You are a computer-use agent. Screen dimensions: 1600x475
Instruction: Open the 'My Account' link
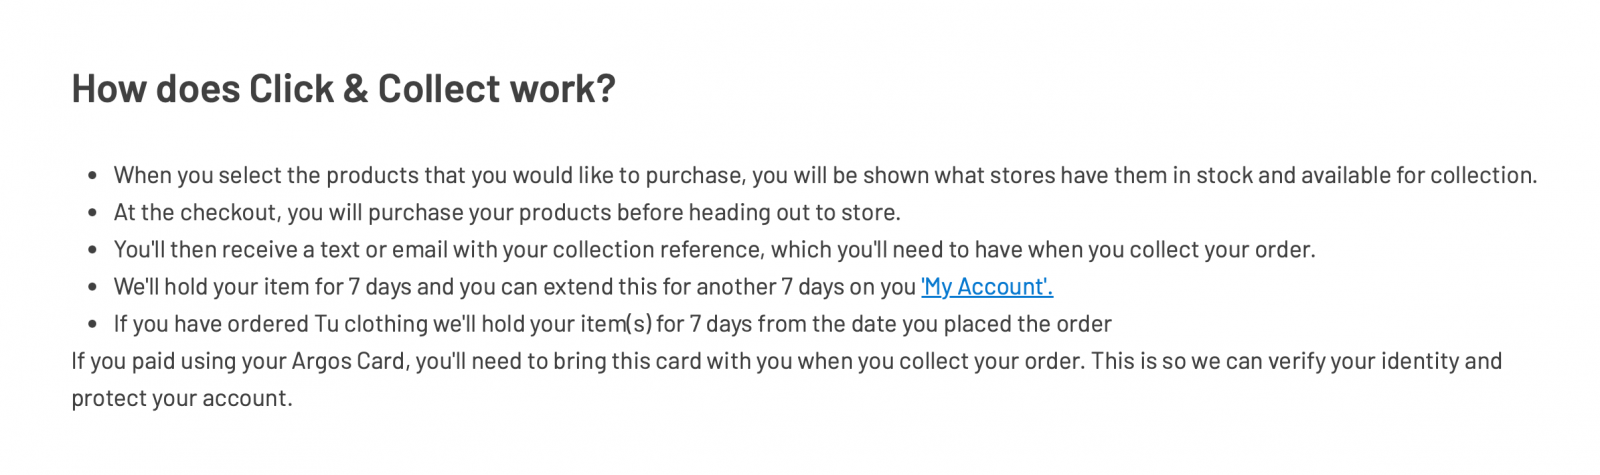click(x=986, y=287)
